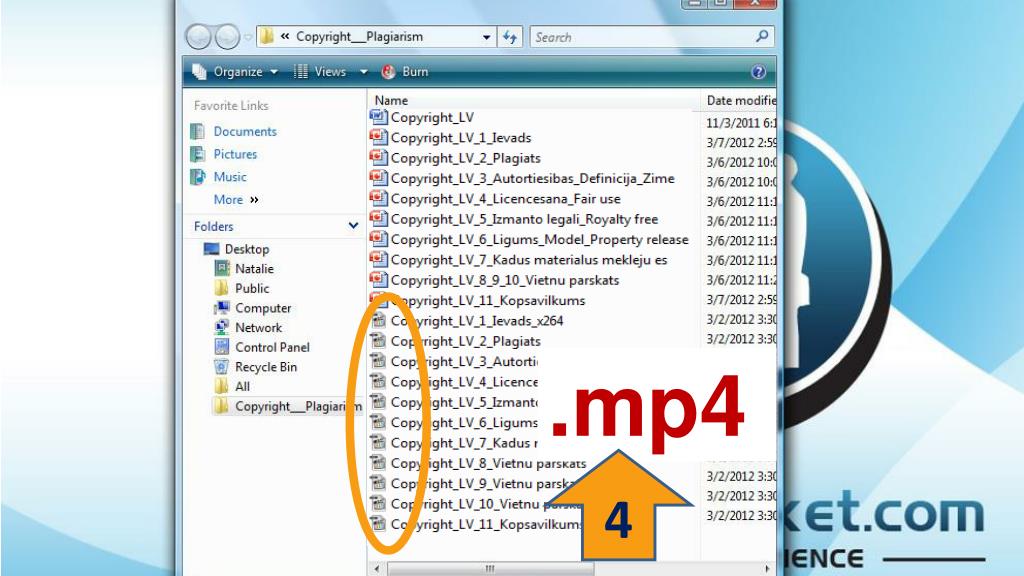The height and width of the screenshot is (576, 1024).
Task: Click the Back navigation arrow button
Action: click(x=198, y=37)
